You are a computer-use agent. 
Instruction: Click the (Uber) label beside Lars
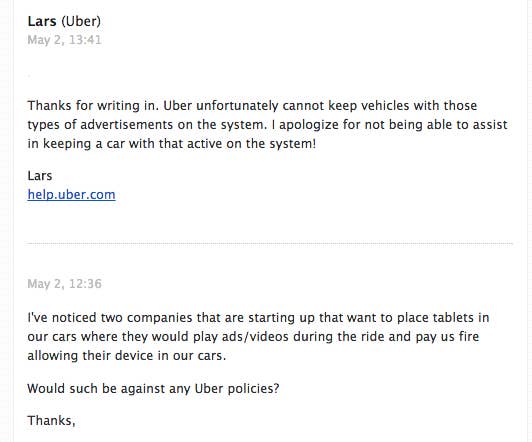point(81,22)
